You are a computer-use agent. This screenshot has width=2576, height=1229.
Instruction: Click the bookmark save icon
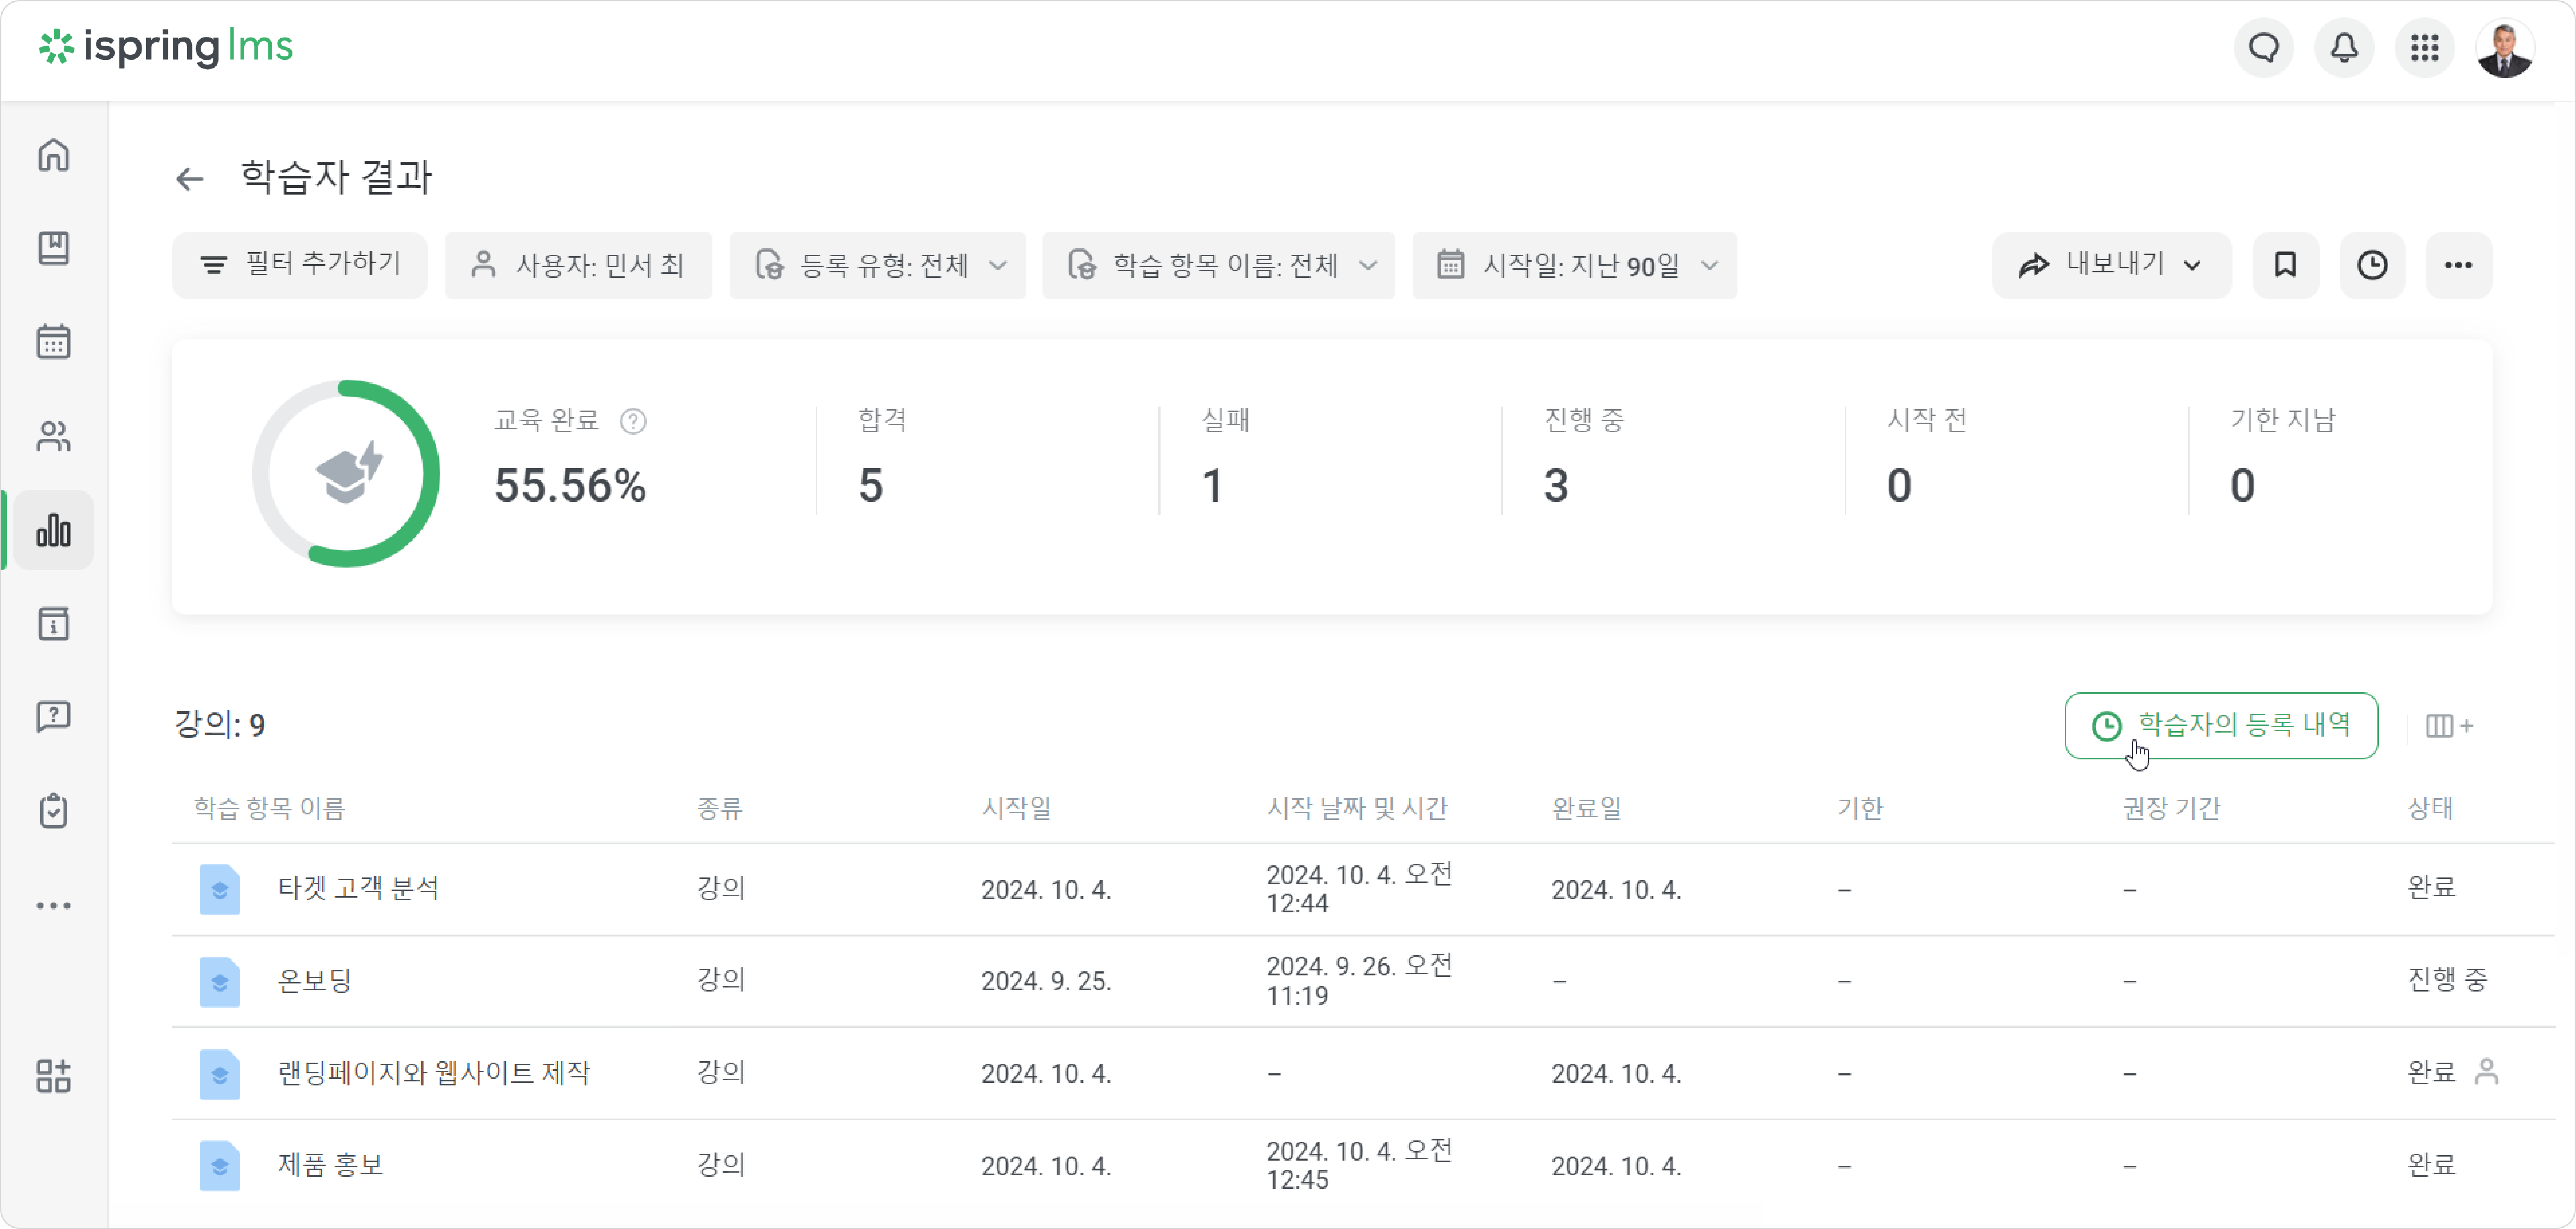[x=2286, y=265]
